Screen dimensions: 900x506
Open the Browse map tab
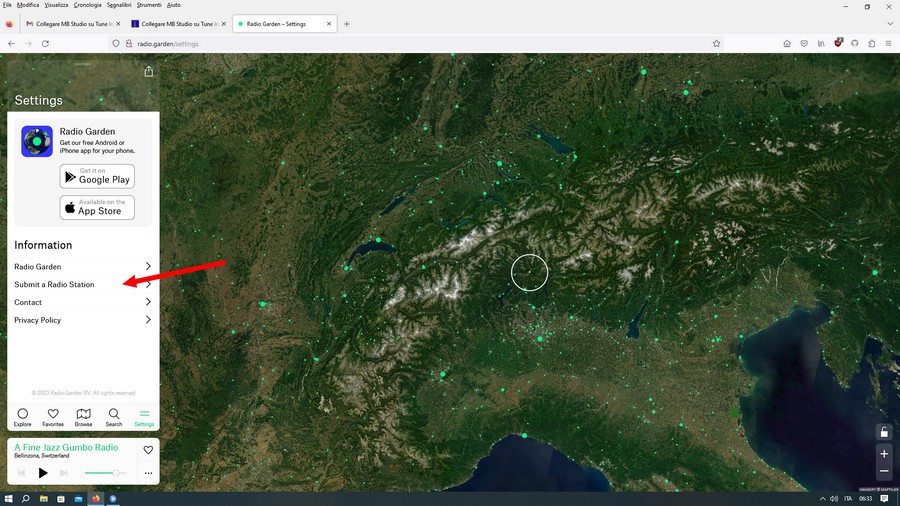pyautogui.click(x=83, y=417)
